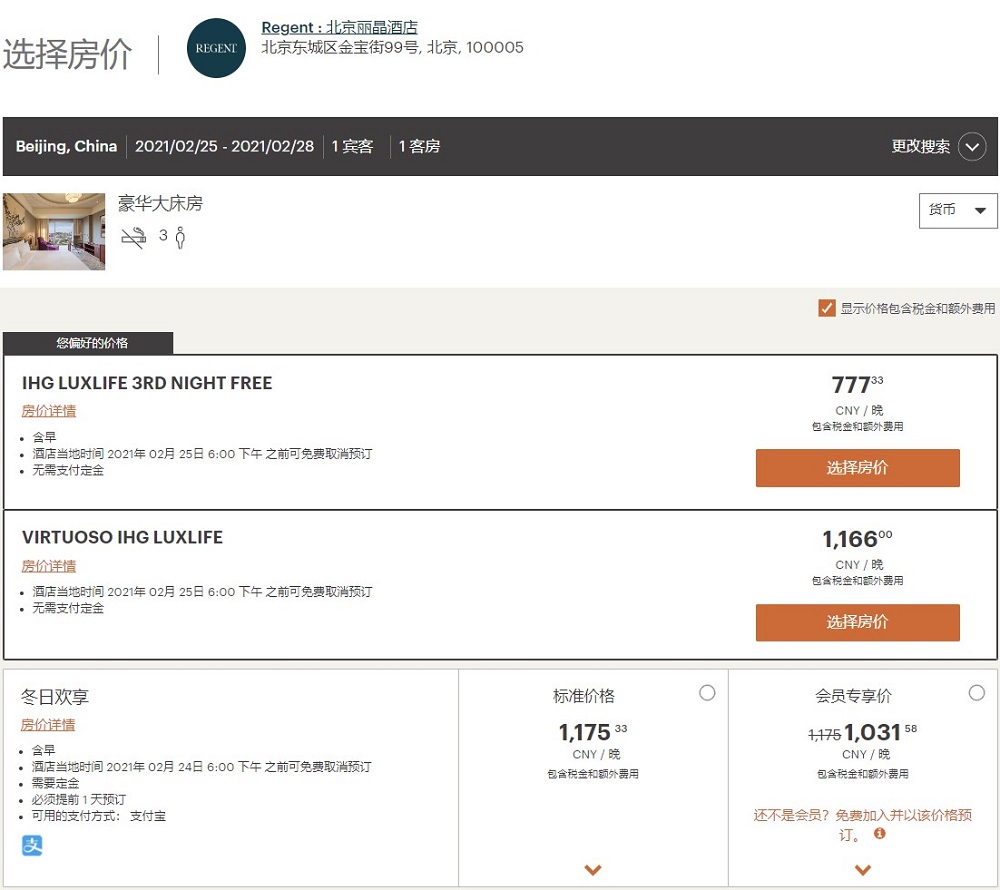Click 选择房价 button for 777 CNY rate
This screenshot has width=1000, height=890.
click(857, 468)
